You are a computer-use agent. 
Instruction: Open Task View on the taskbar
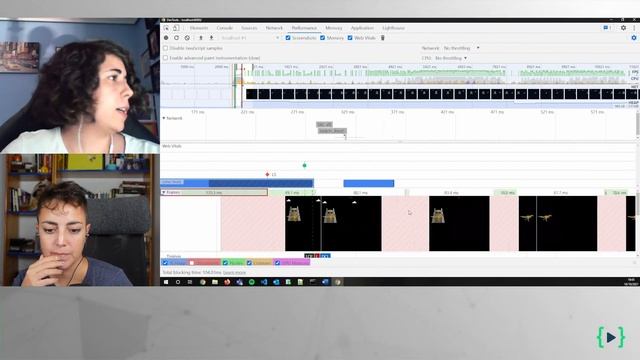pyautogui.click(x=190, y=282)
